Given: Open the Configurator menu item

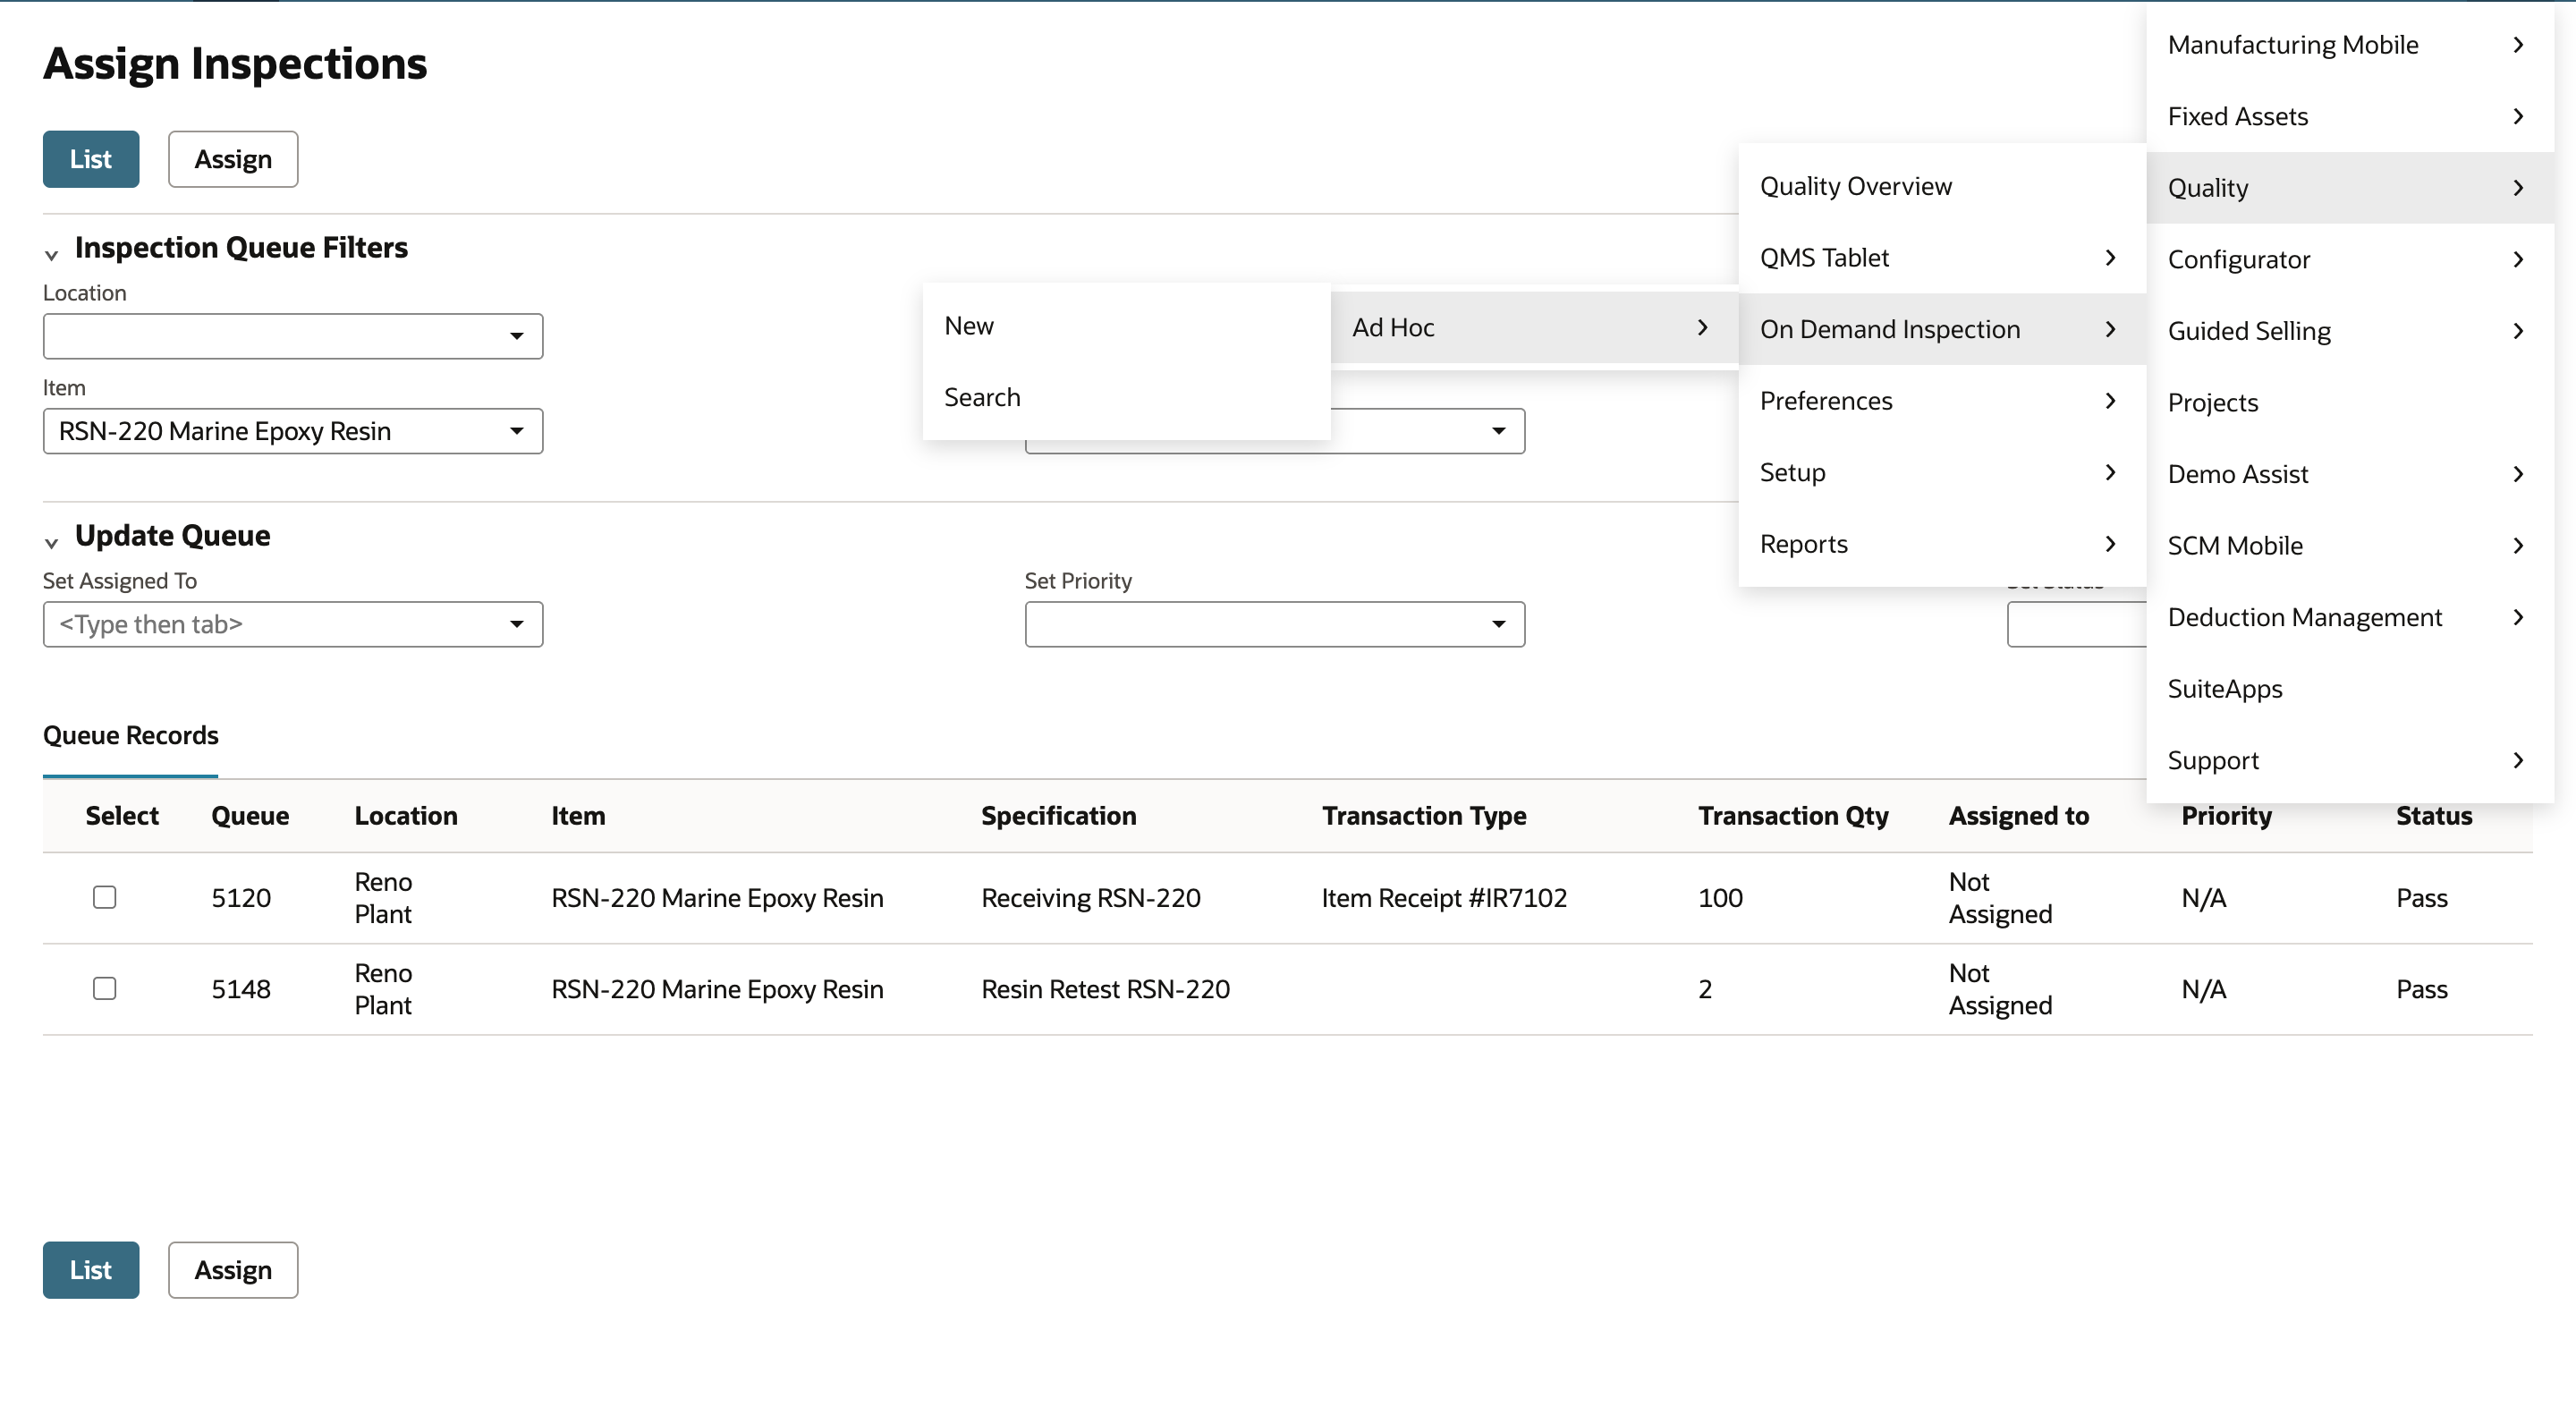Looking at the screenshot, I should (x=2350, y=259).
